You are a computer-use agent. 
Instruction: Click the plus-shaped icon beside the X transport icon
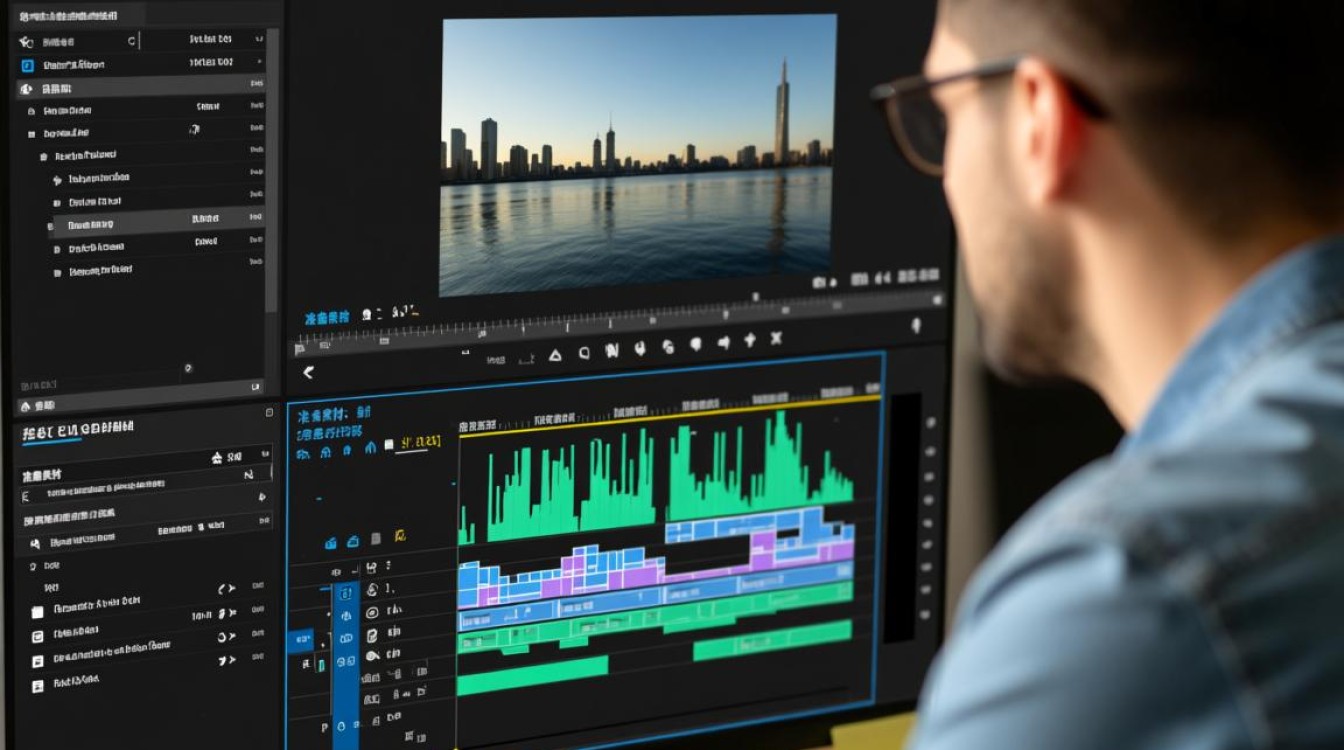click(x=750, y=341)
